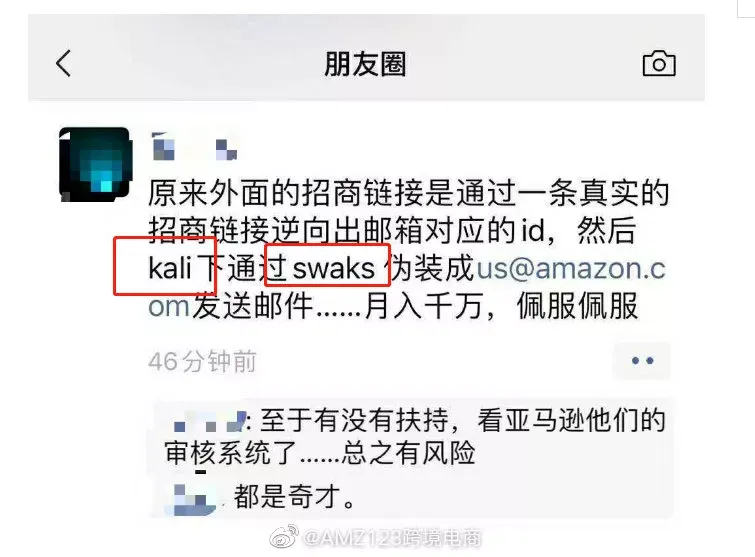Click the Weibo eye logo watermark
This screenshot has width=755, height=557.
point(284,536)
